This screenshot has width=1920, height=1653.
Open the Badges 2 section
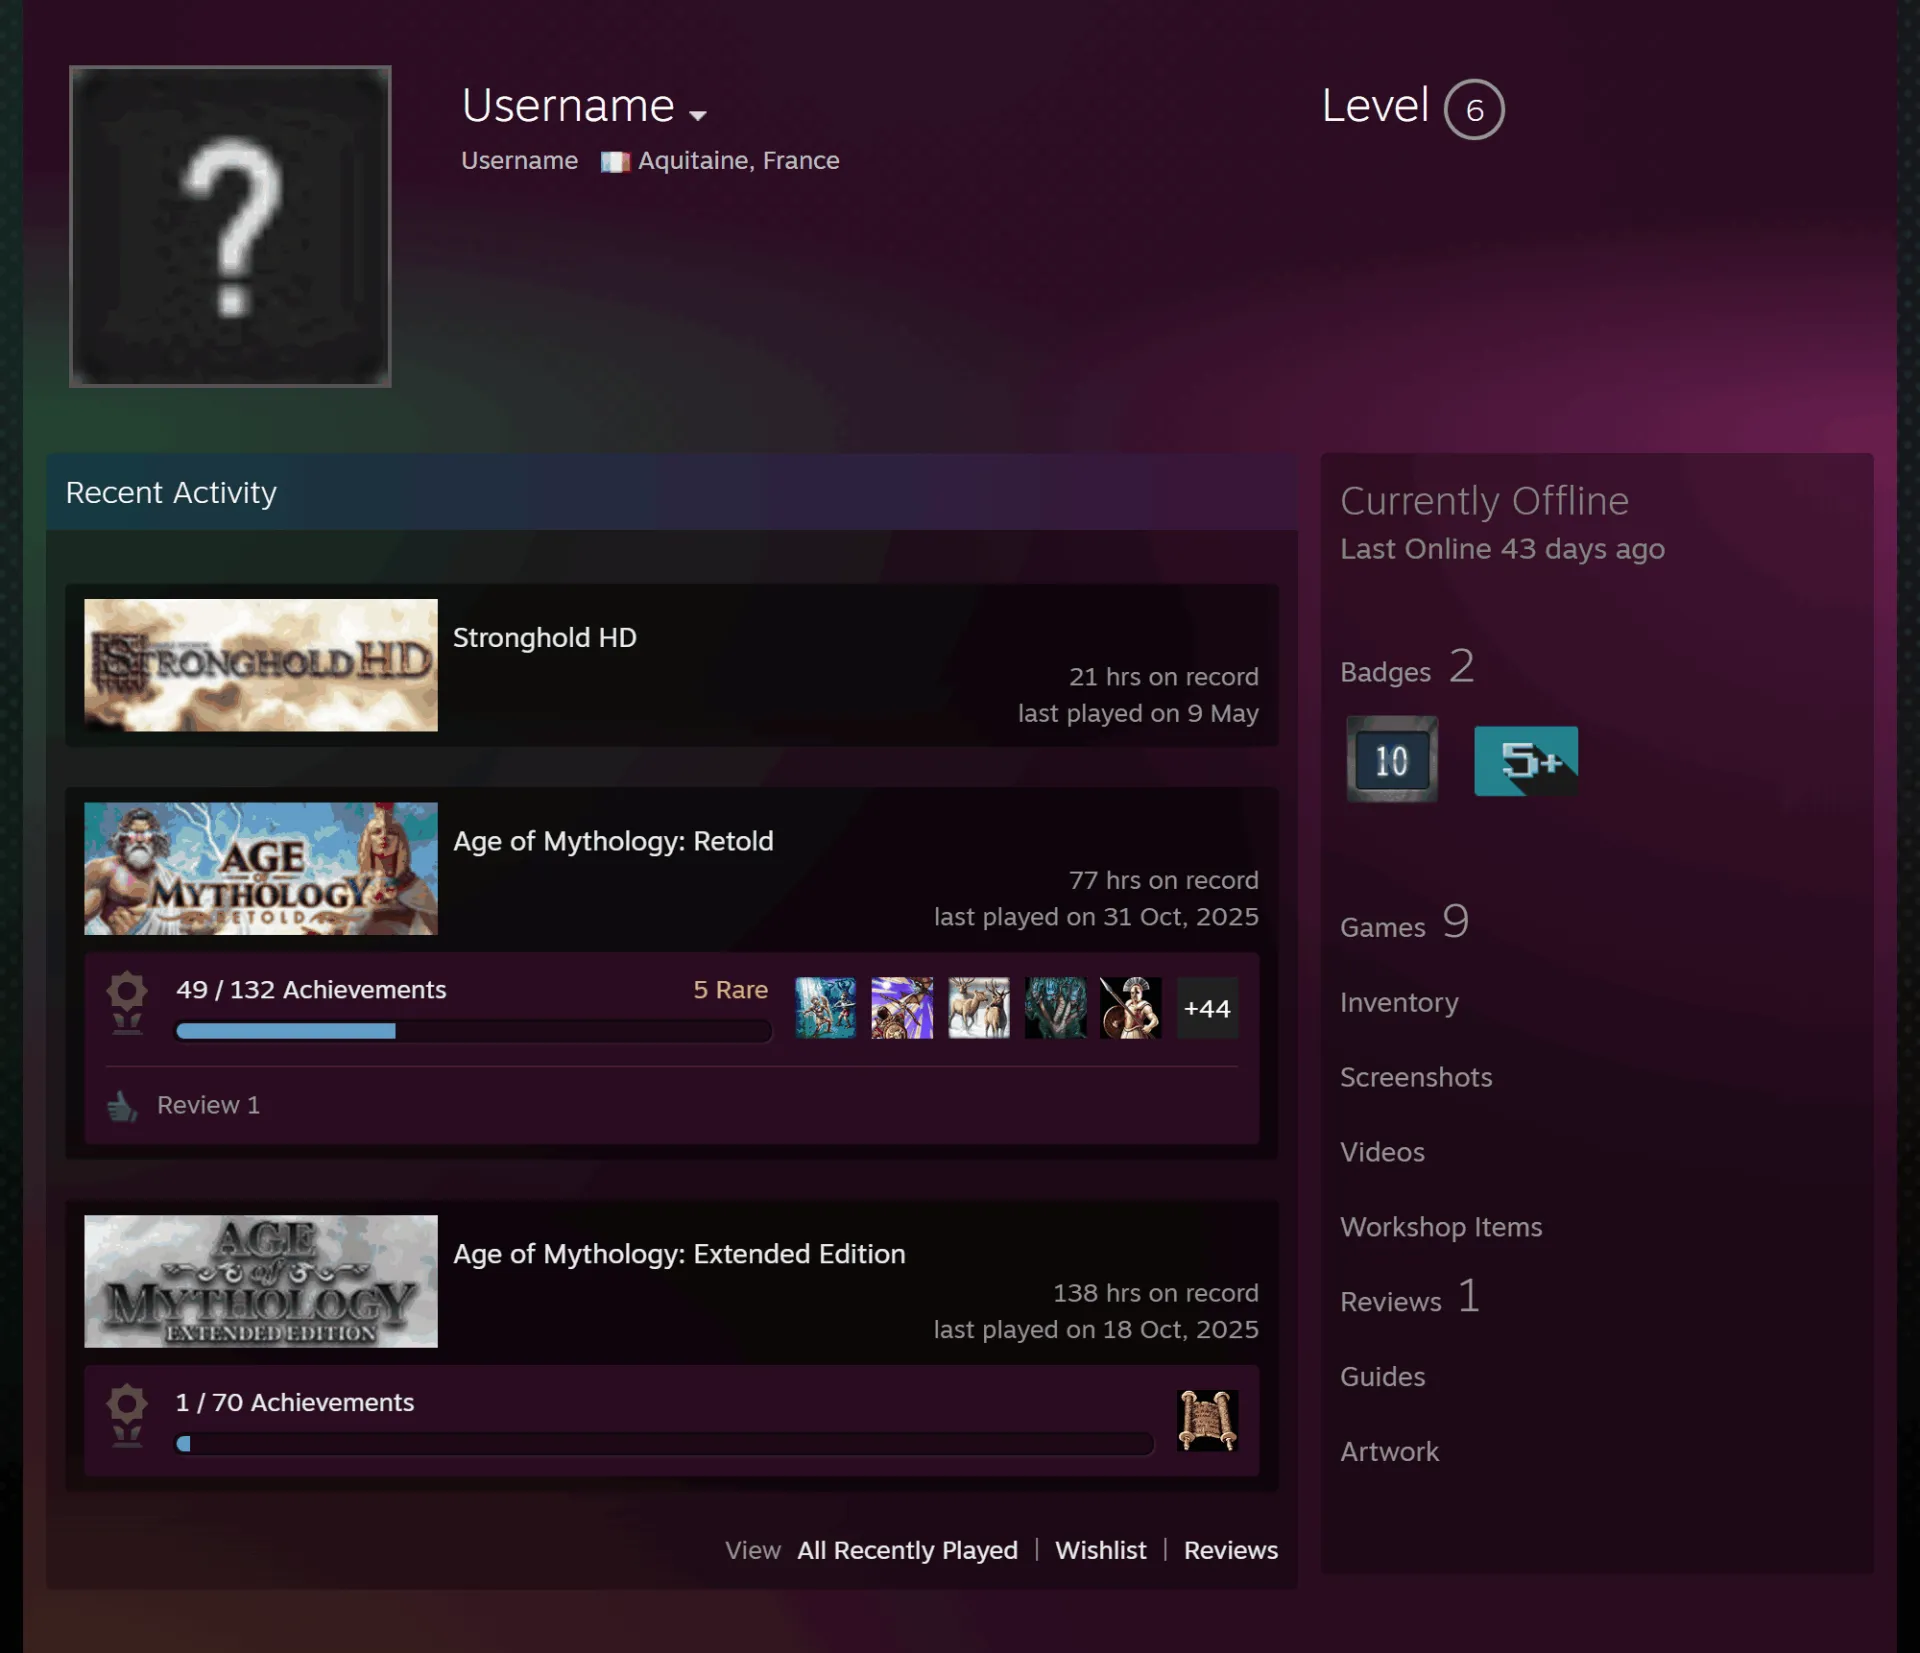point(1407,667)
